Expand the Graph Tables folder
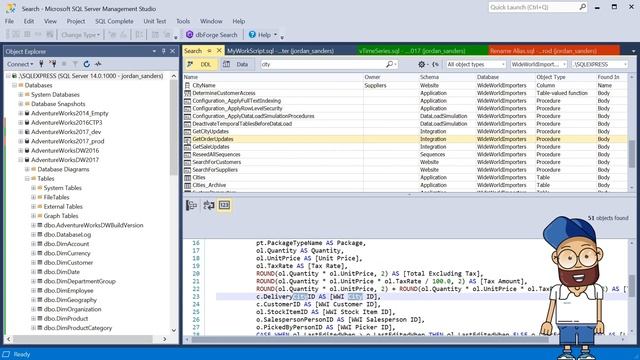Image resolution: width=640 pixels, height=360 pixels. [x=33, y=216]
